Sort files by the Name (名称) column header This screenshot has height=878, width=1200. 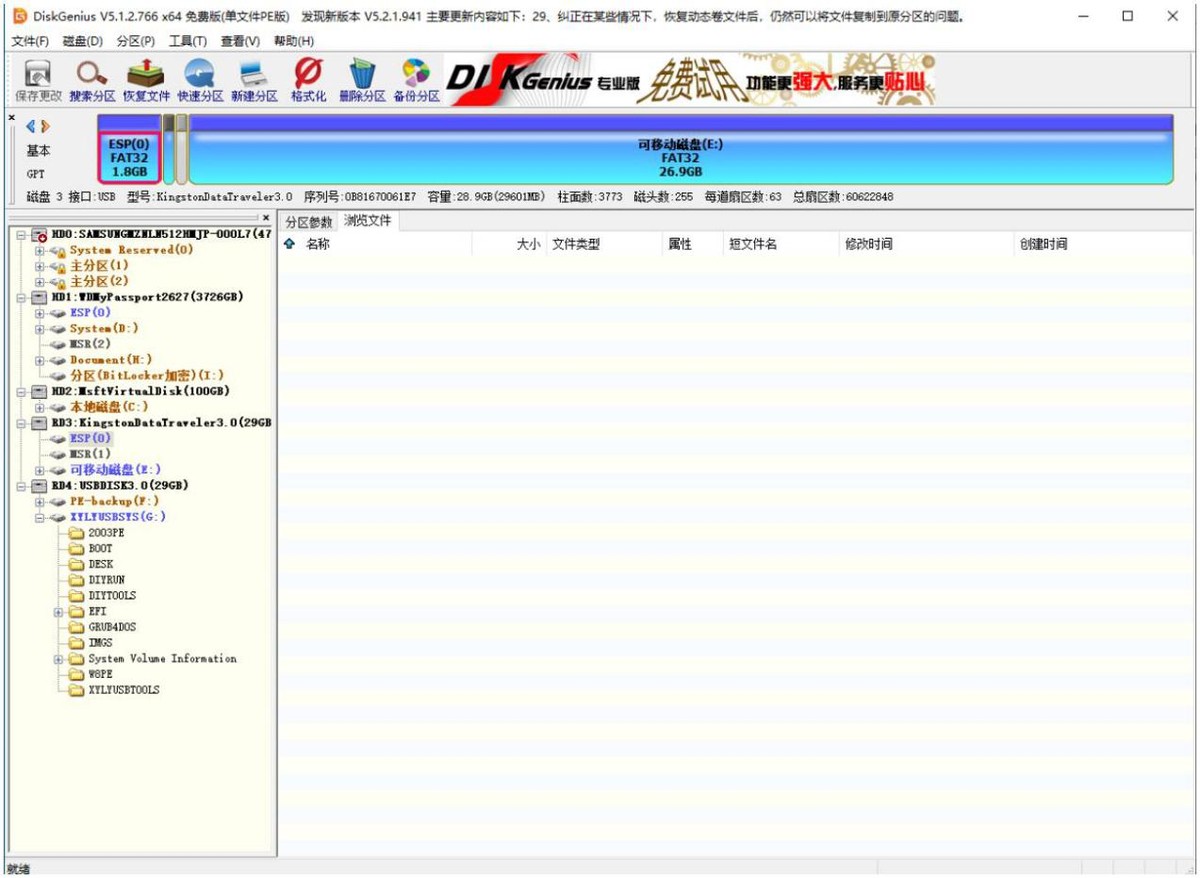pos(318,244)
